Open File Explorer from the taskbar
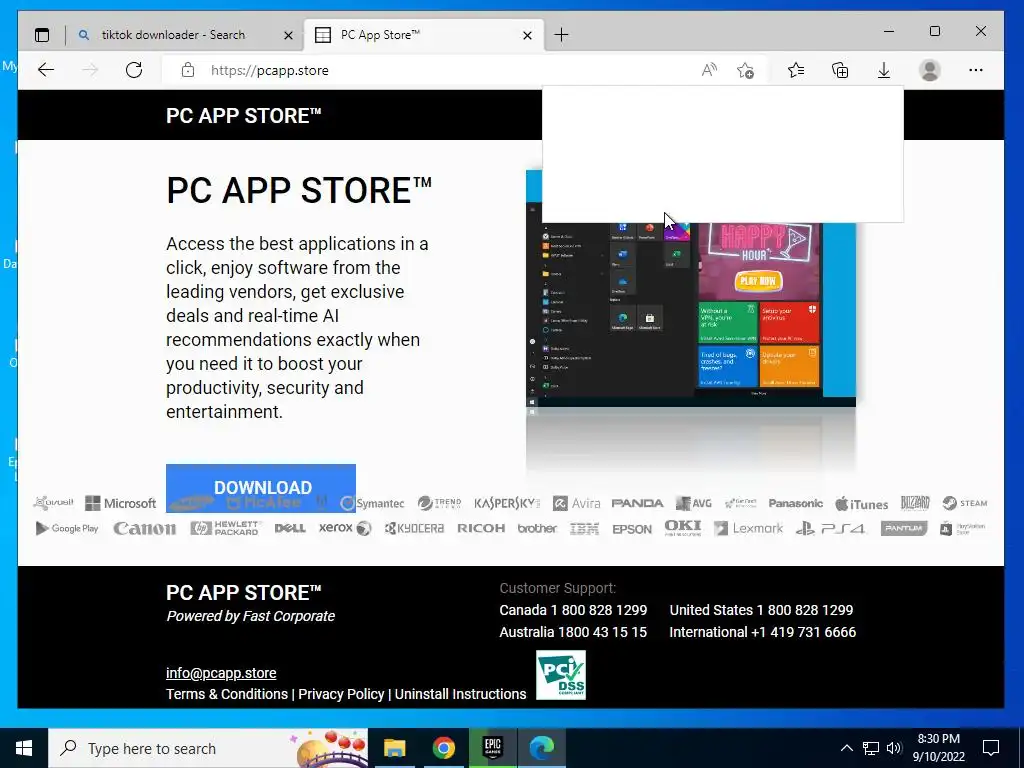The width and height of the screenshot is (1024, 768). (x=394, y=748)
